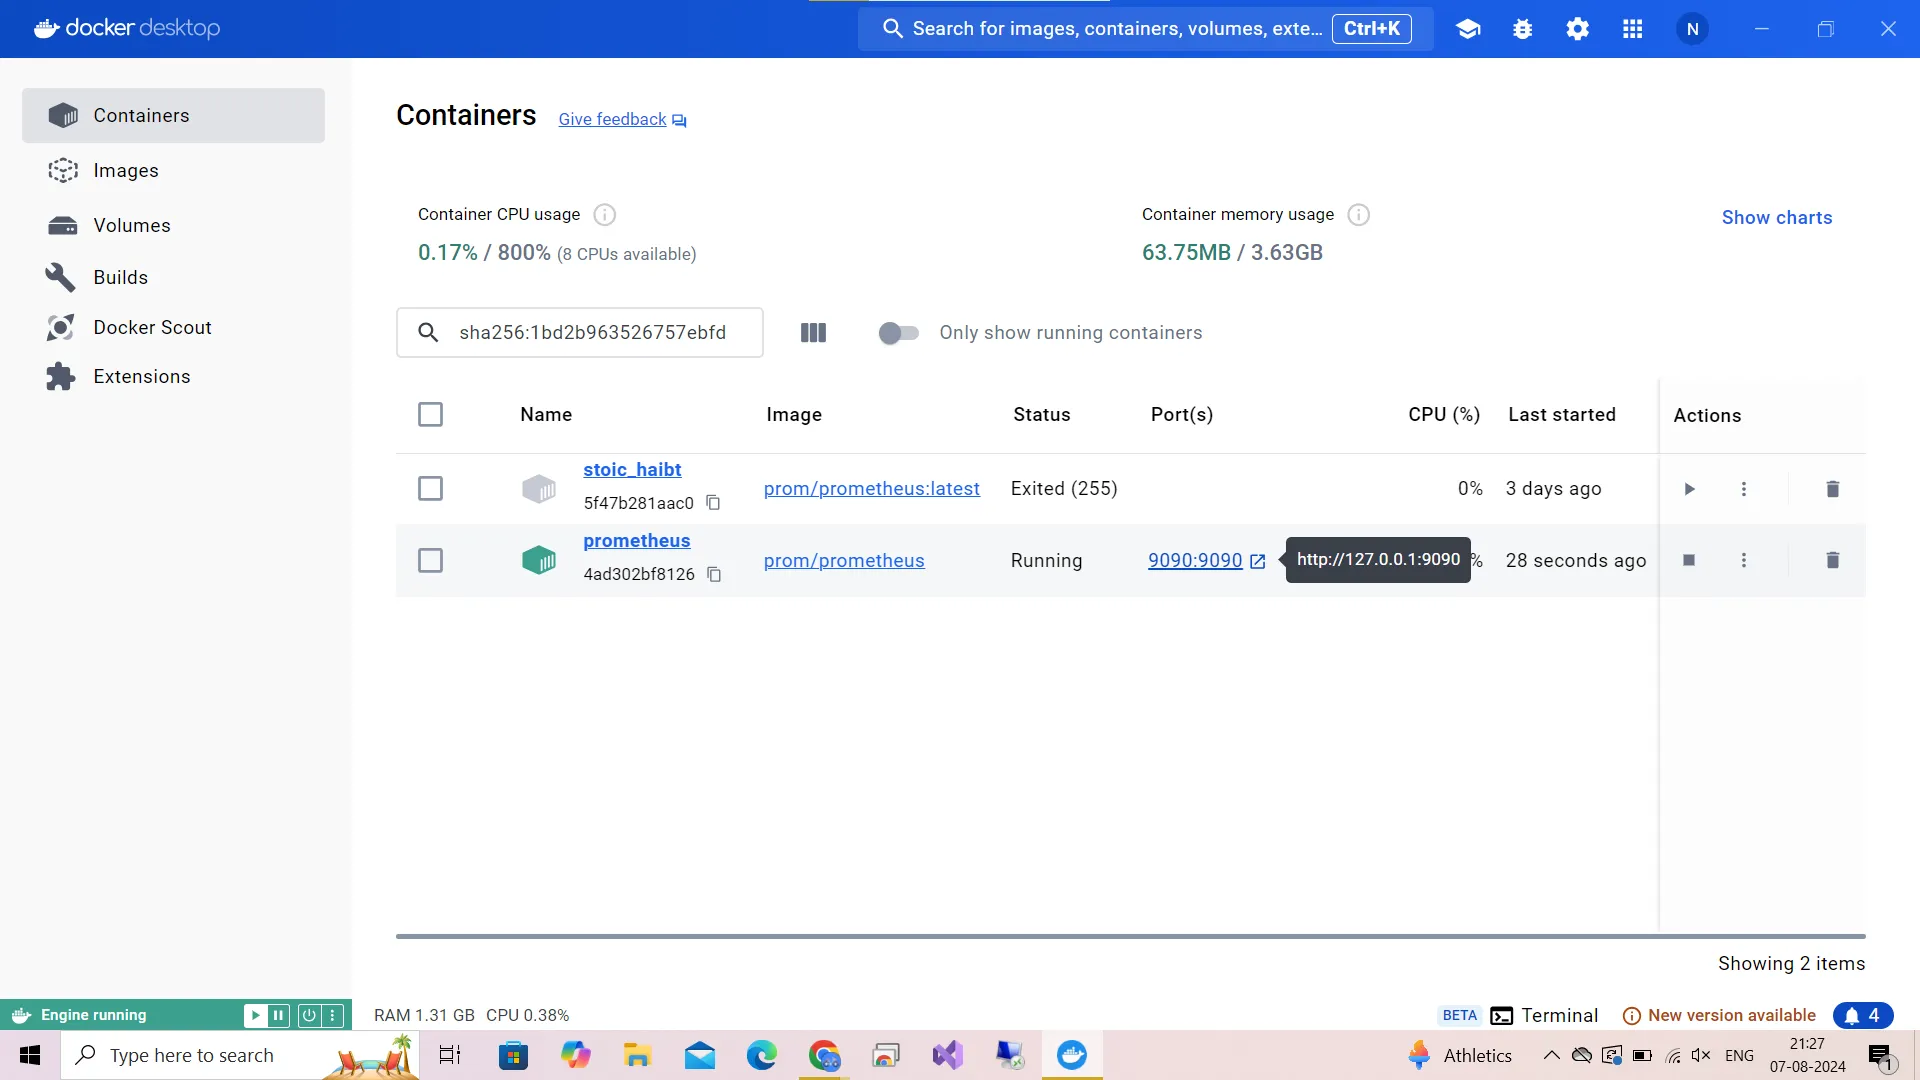
Task: Open the Images section in sidebar
Action: (125, 170)
